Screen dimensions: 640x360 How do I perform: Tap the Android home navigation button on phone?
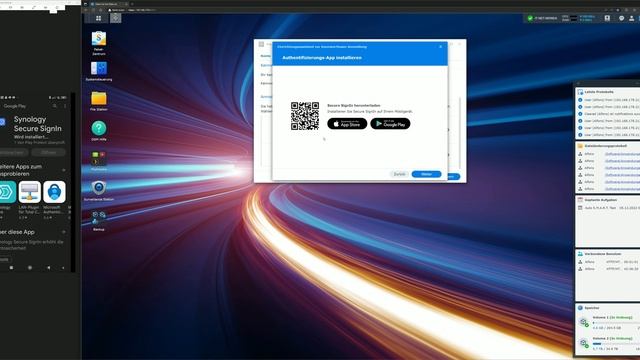[x=30, y=268]
